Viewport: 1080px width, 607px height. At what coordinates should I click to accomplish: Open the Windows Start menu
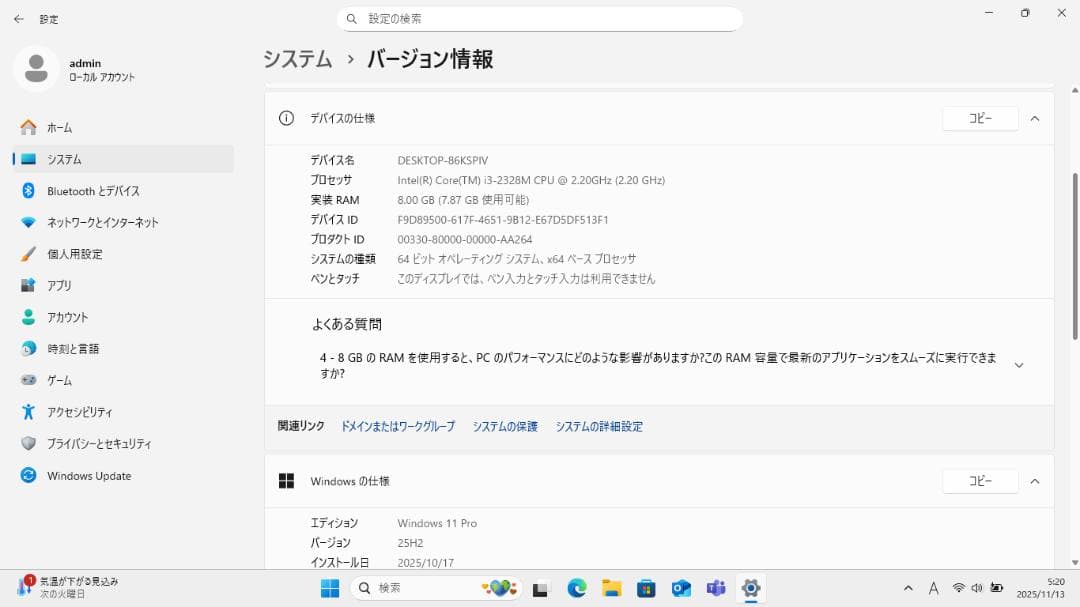tap(330, 588)
